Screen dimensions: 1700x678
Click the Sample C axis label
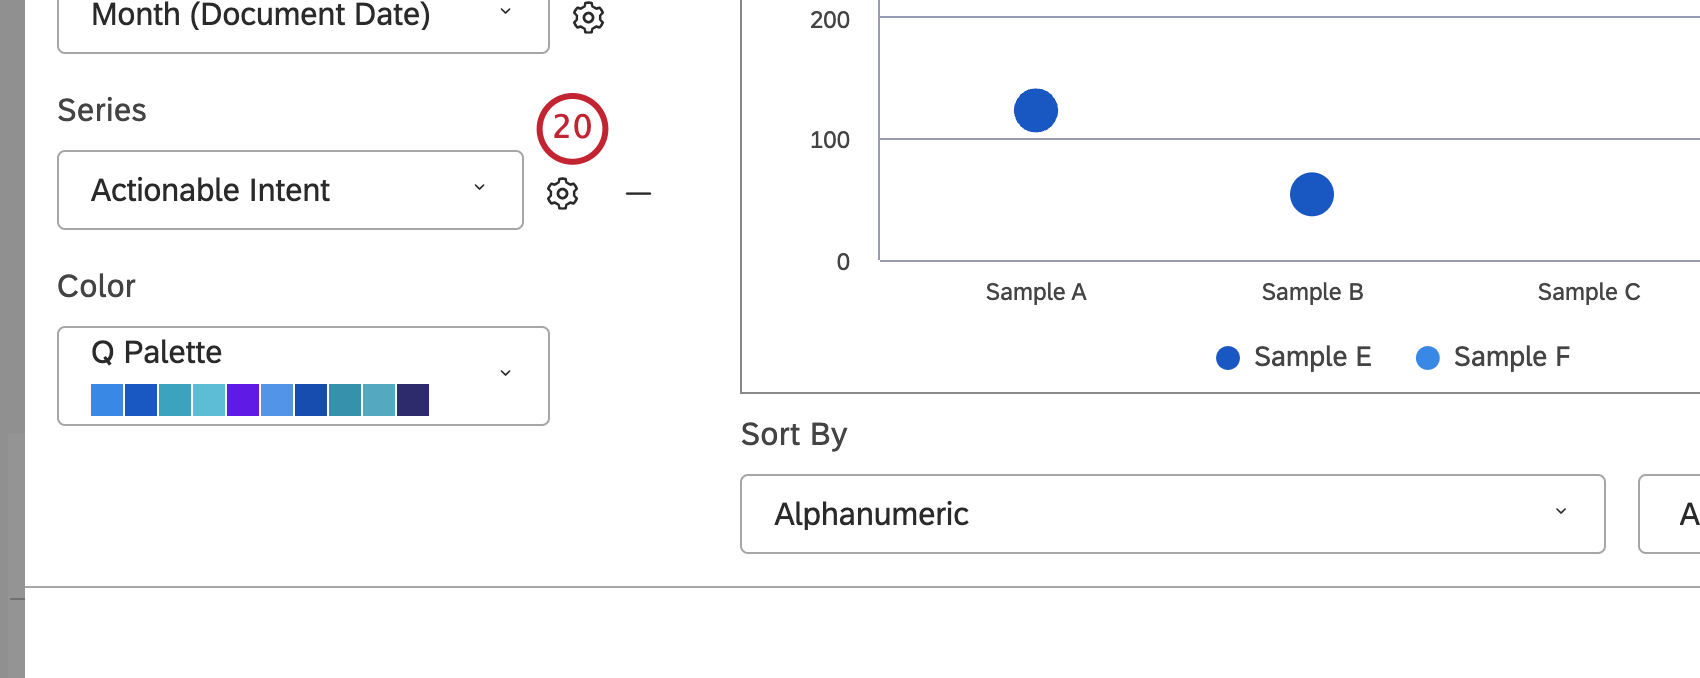(1588, 292)
